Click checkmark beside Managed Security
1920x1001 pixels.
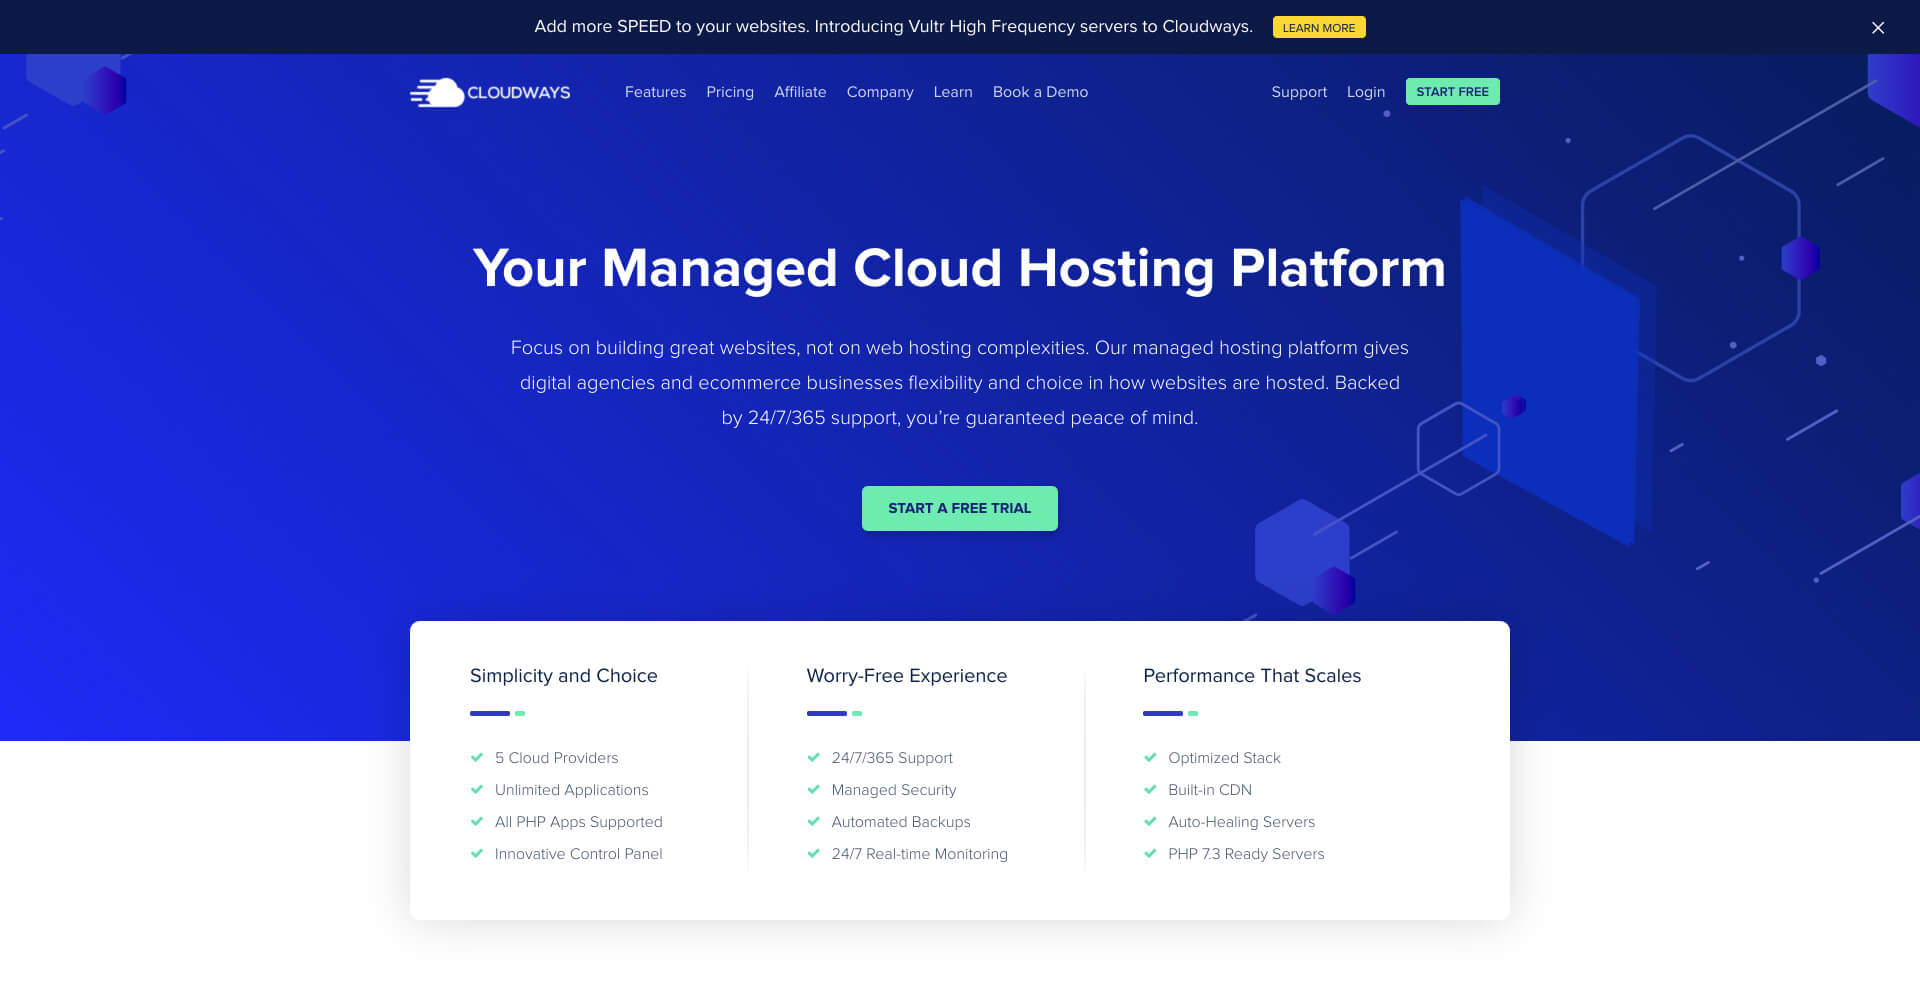click(814, 789)
